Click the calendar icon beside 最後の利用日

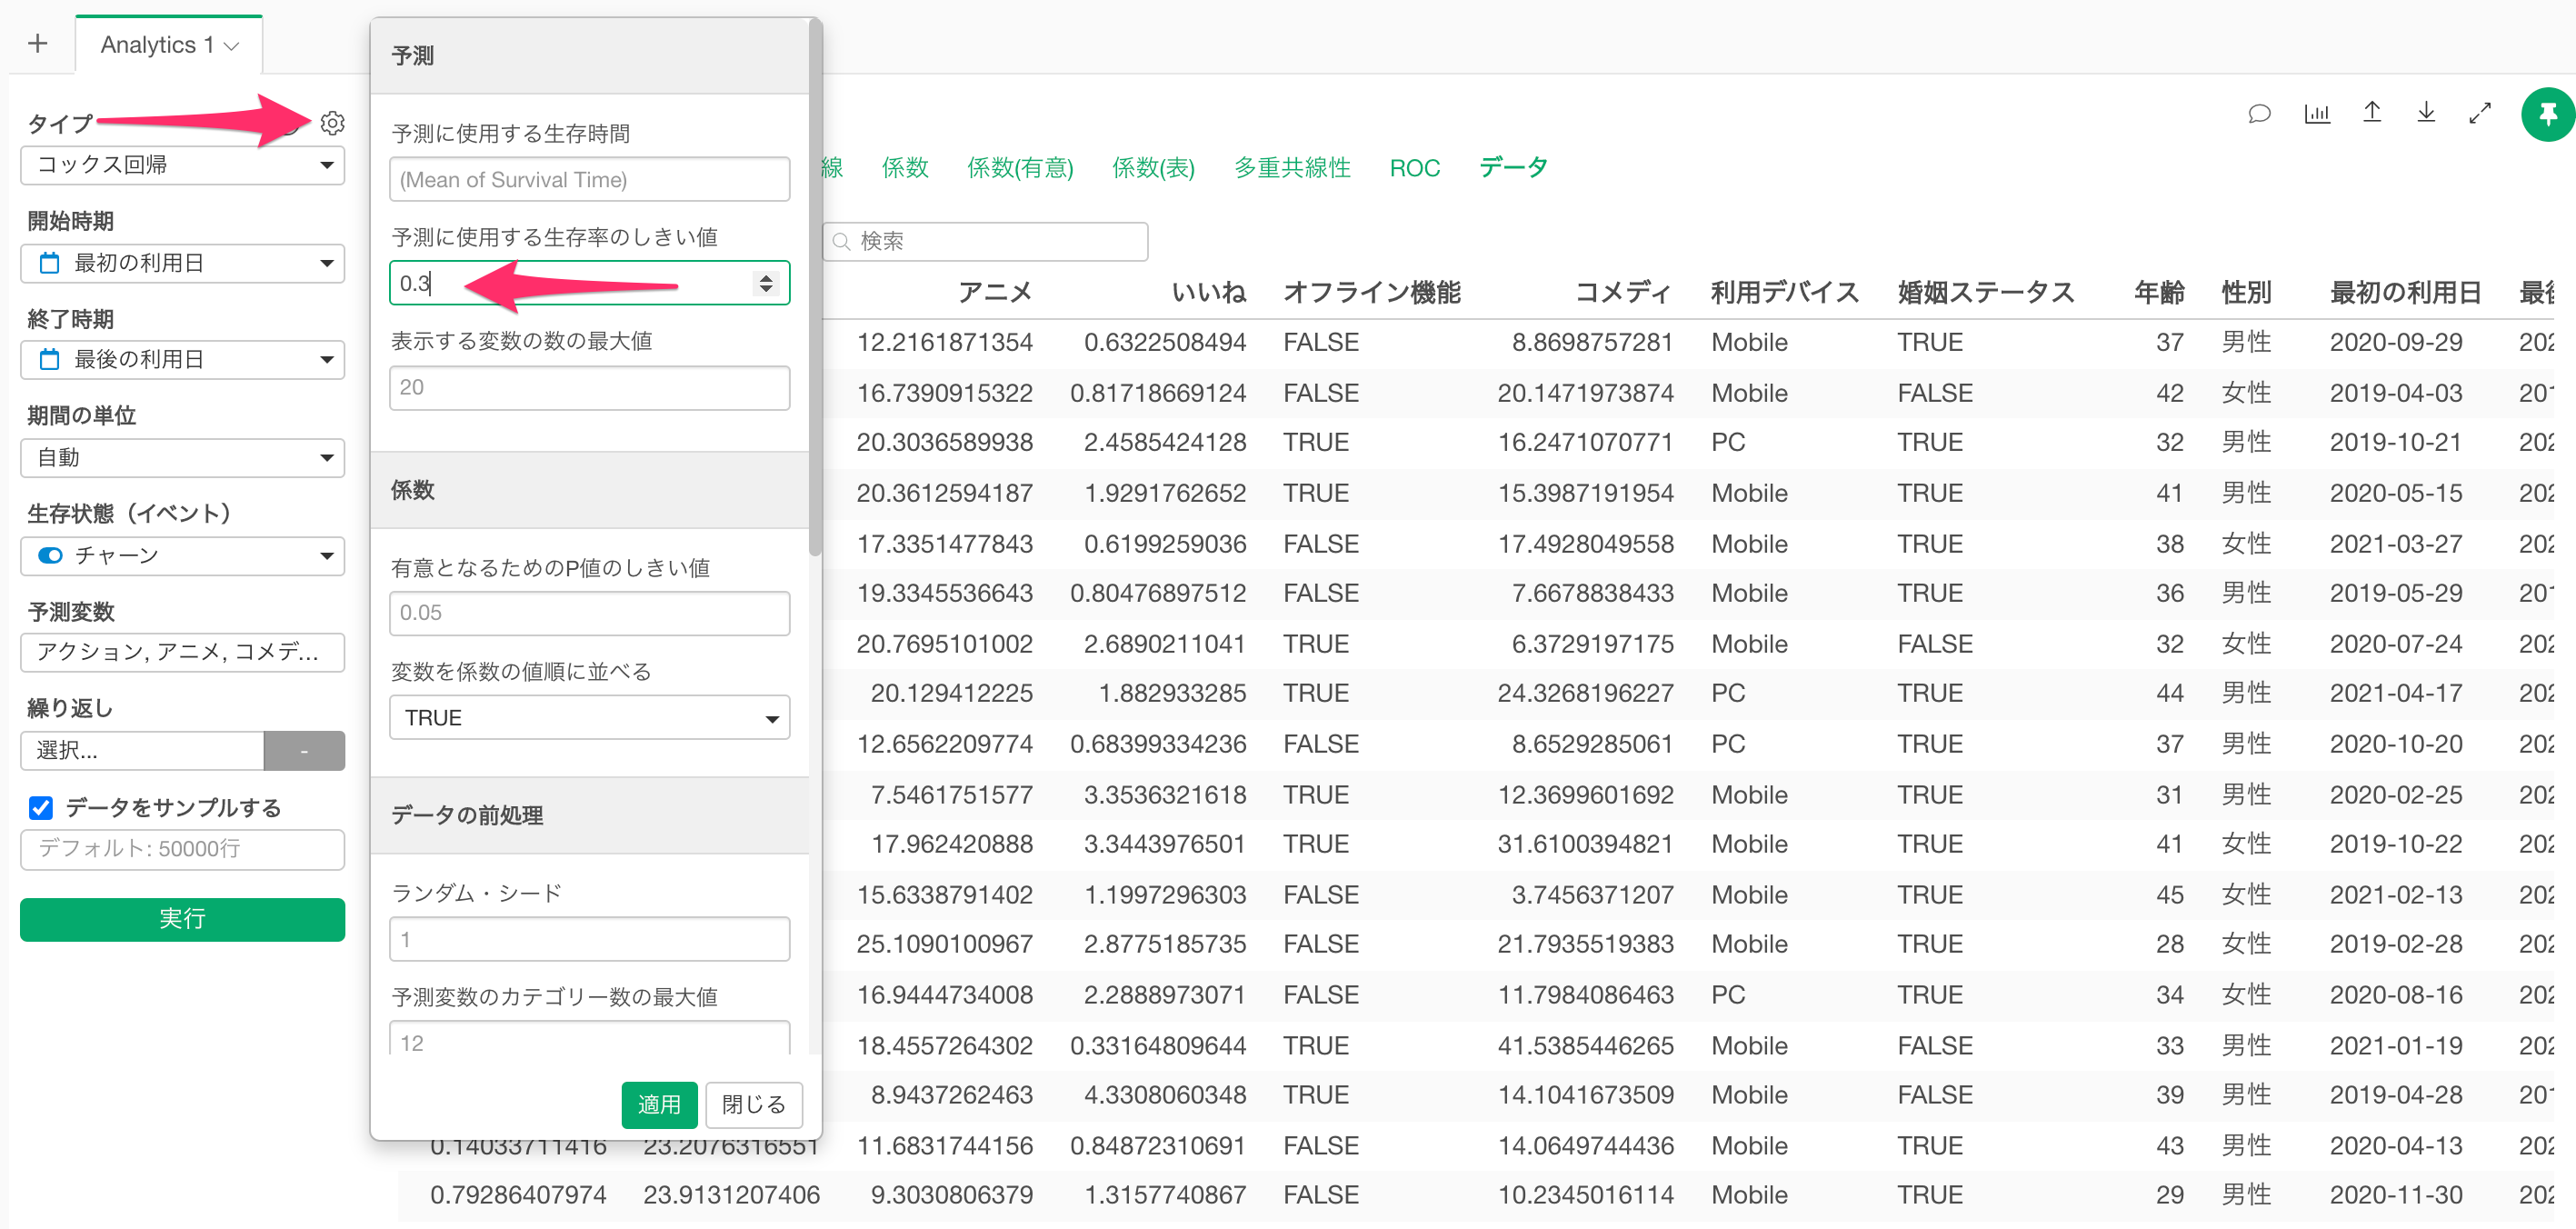click(x=49, y=359)
